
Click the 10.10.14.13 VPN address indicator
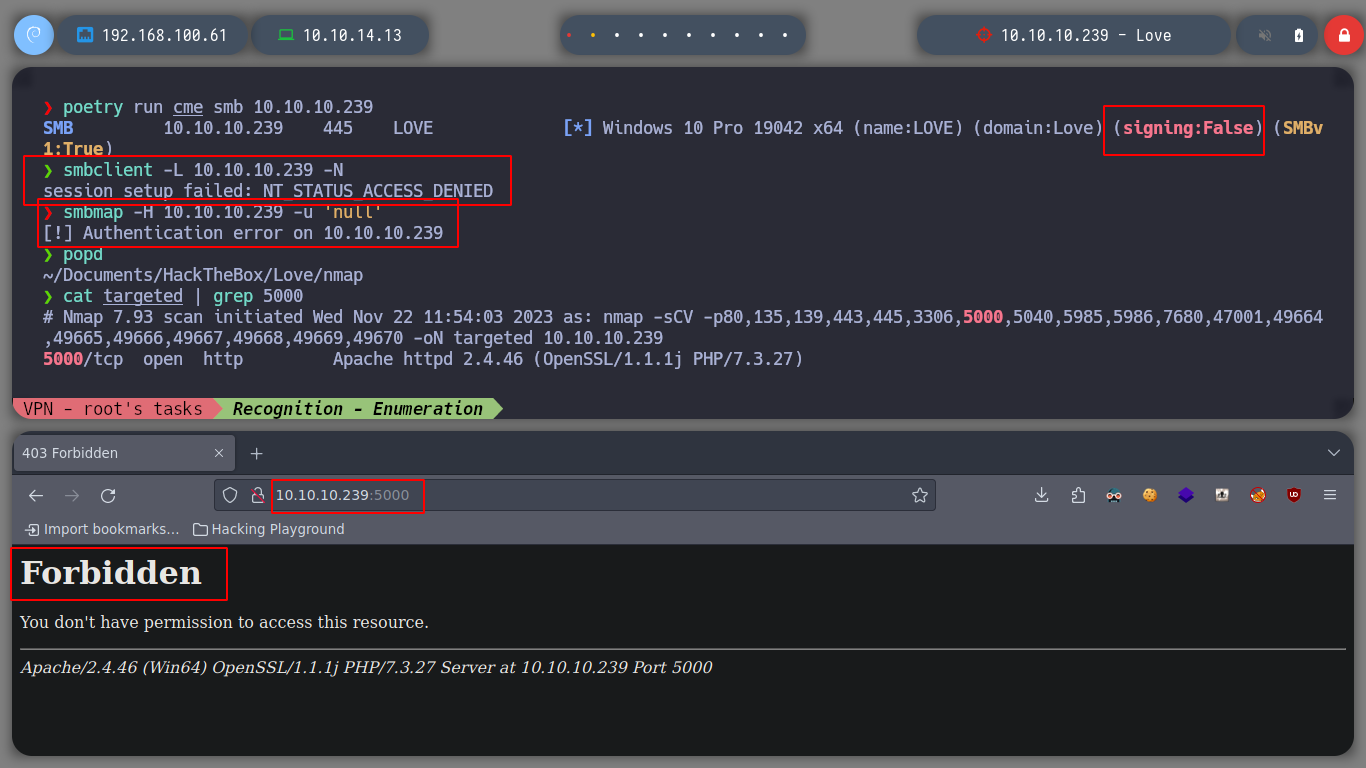340,35
